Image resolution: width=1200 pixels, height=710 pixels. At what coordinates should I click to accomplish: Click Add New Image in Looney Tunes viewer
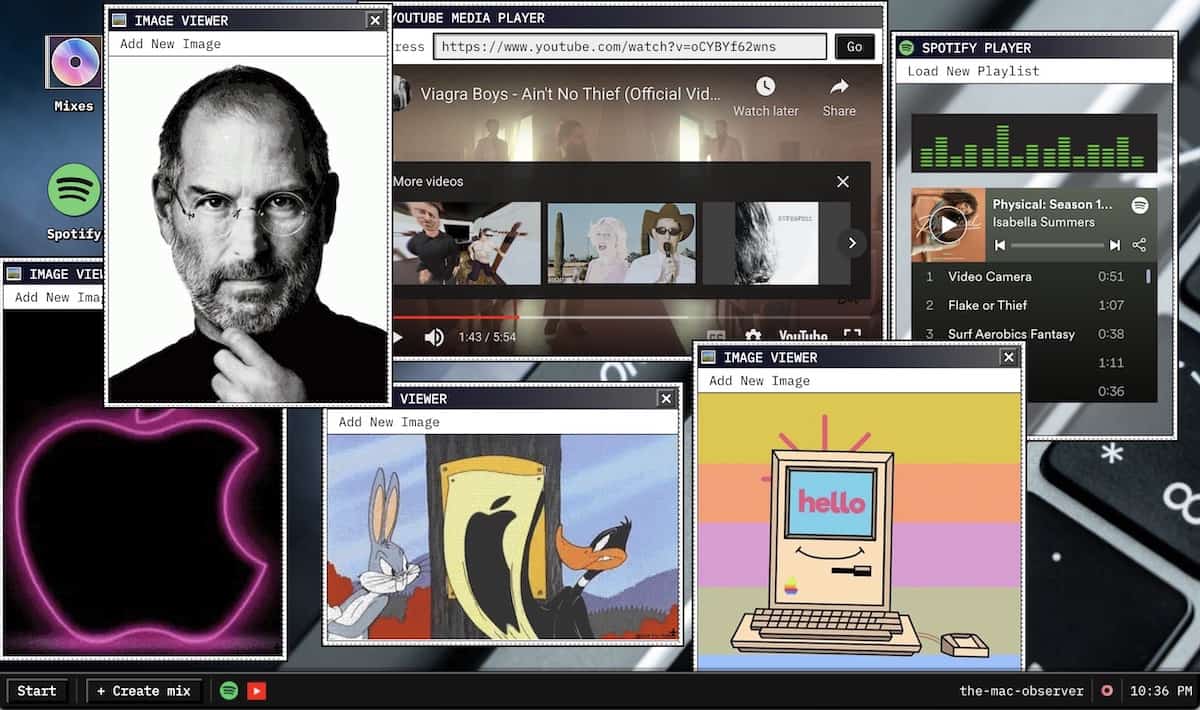(389, 422)
